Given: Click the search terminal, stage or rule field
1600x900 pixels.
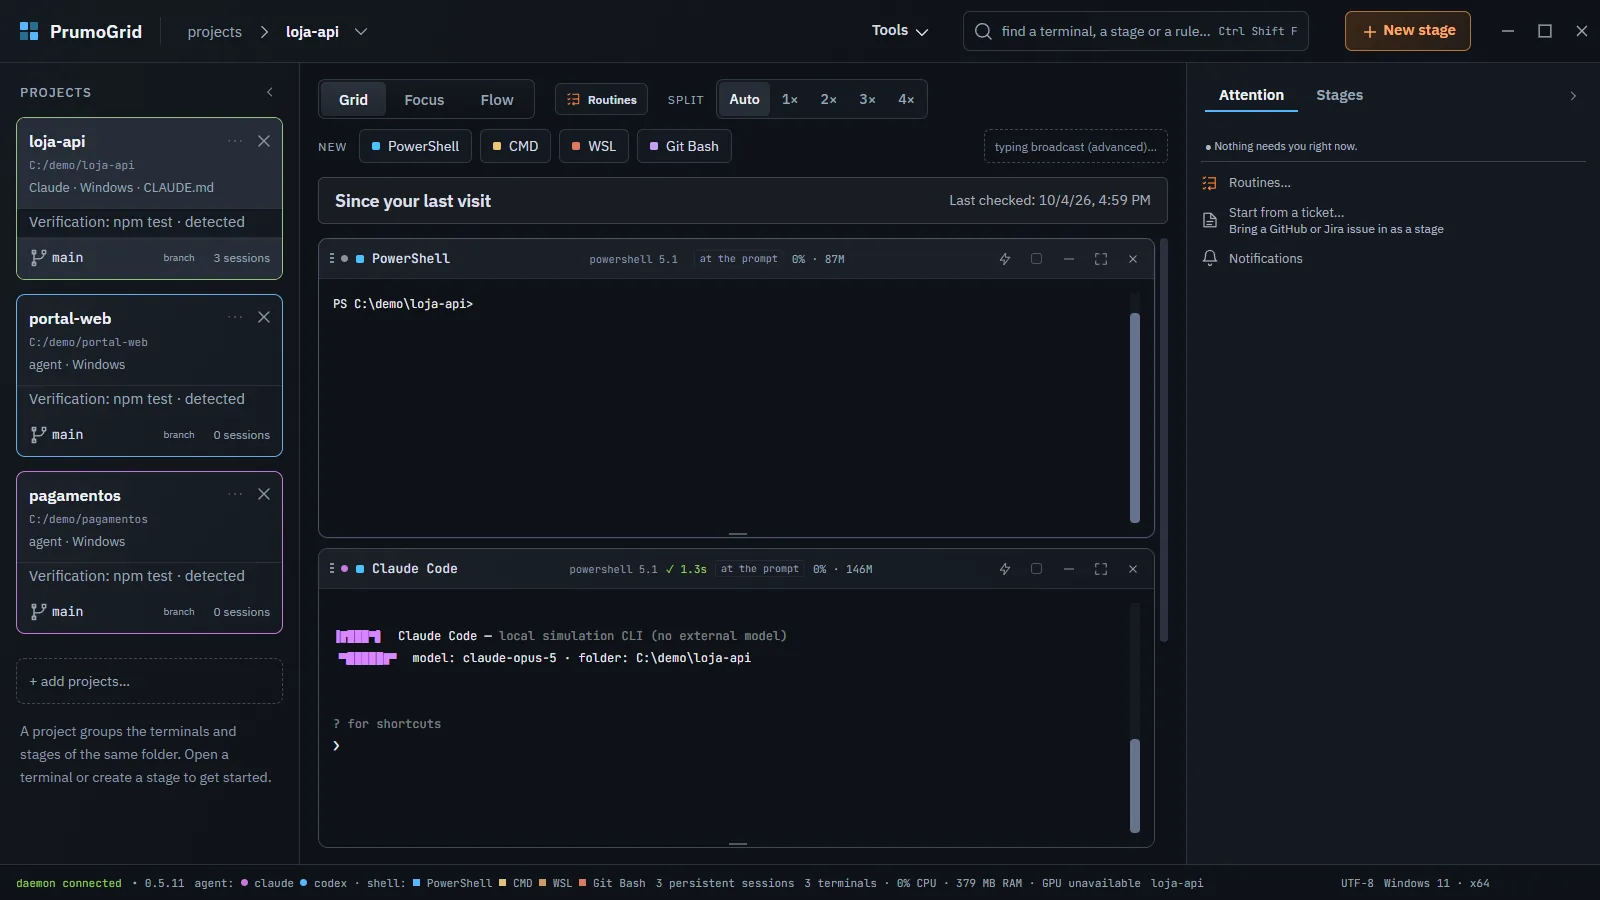Looking at the screenshot, I should pyautogui.click(x=1136, y=31).
